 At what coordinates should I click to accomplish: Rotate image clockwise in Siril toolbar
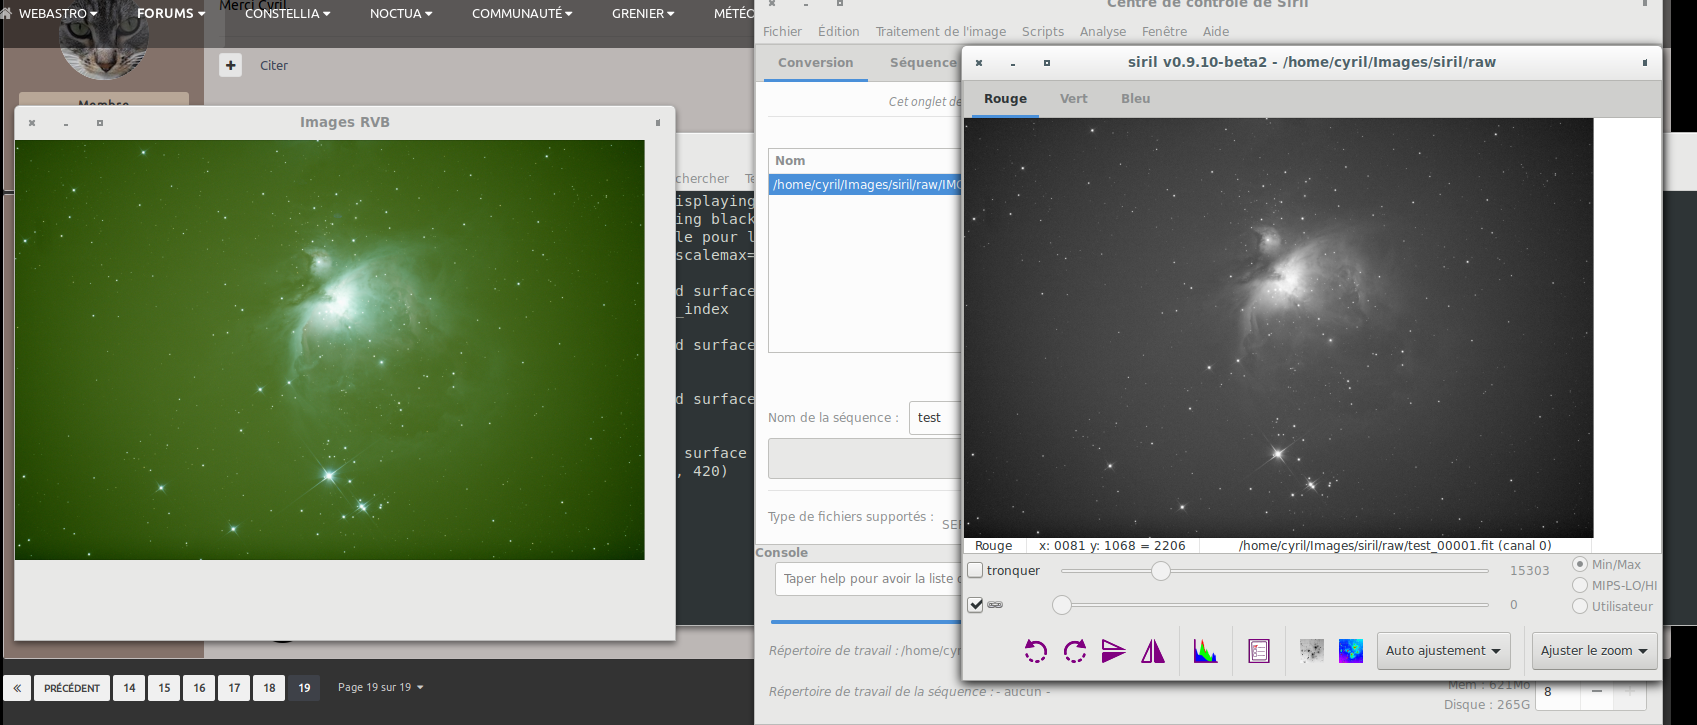tap(1075, 651)
